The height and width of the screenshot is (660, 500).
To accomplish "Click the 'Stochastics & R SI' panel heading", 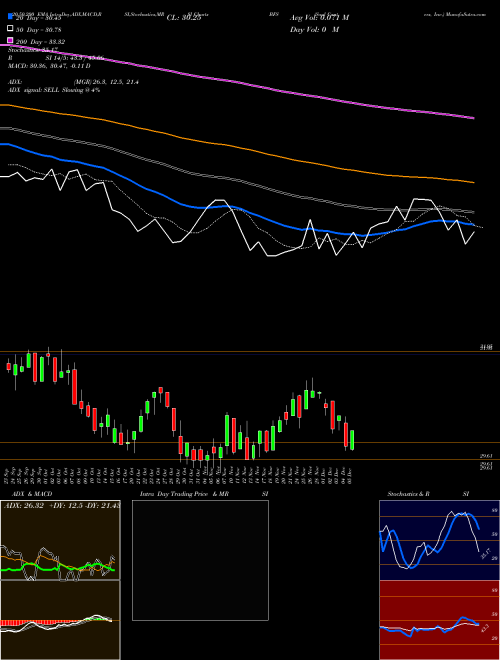I will tap(428, 494).
